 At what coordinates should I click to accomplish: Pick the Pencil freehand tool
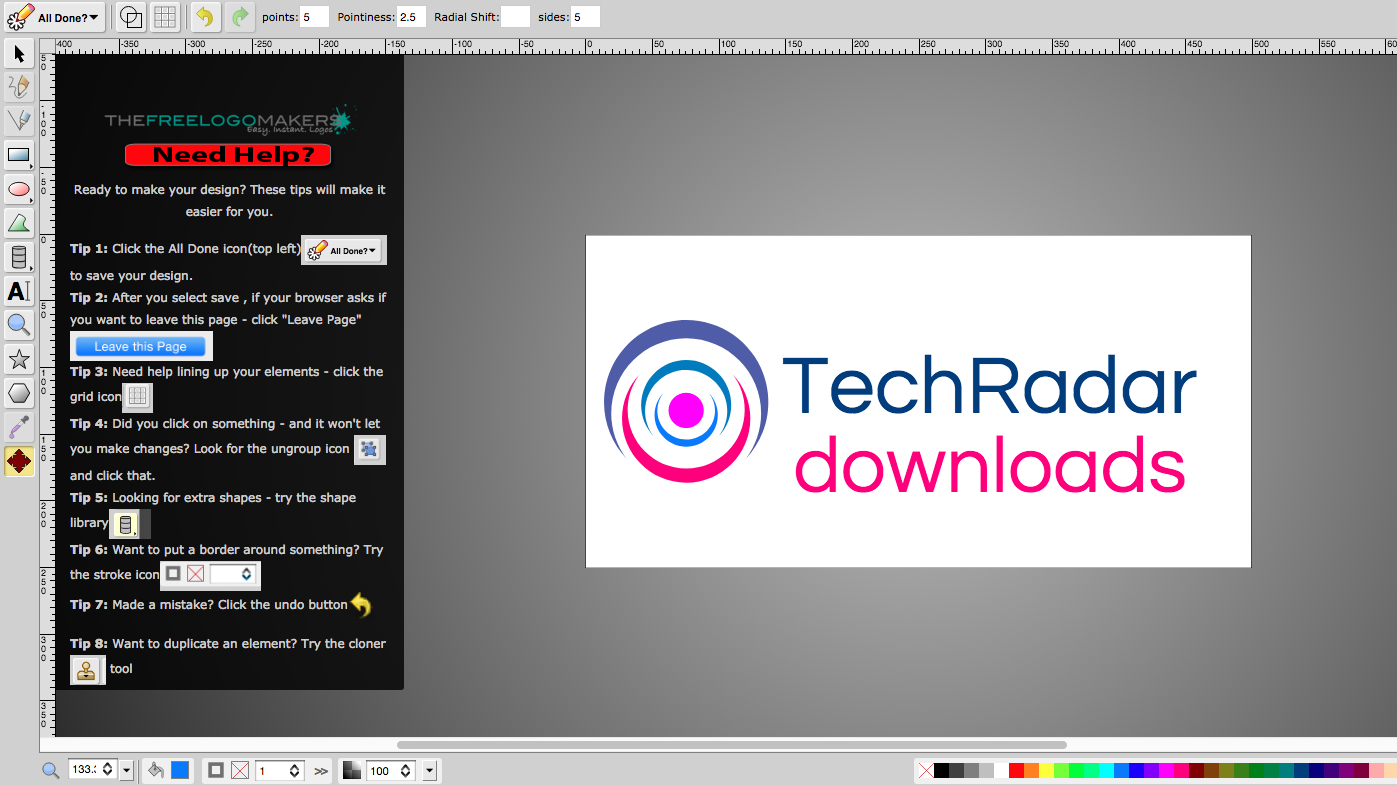click(x=19, y=87)
